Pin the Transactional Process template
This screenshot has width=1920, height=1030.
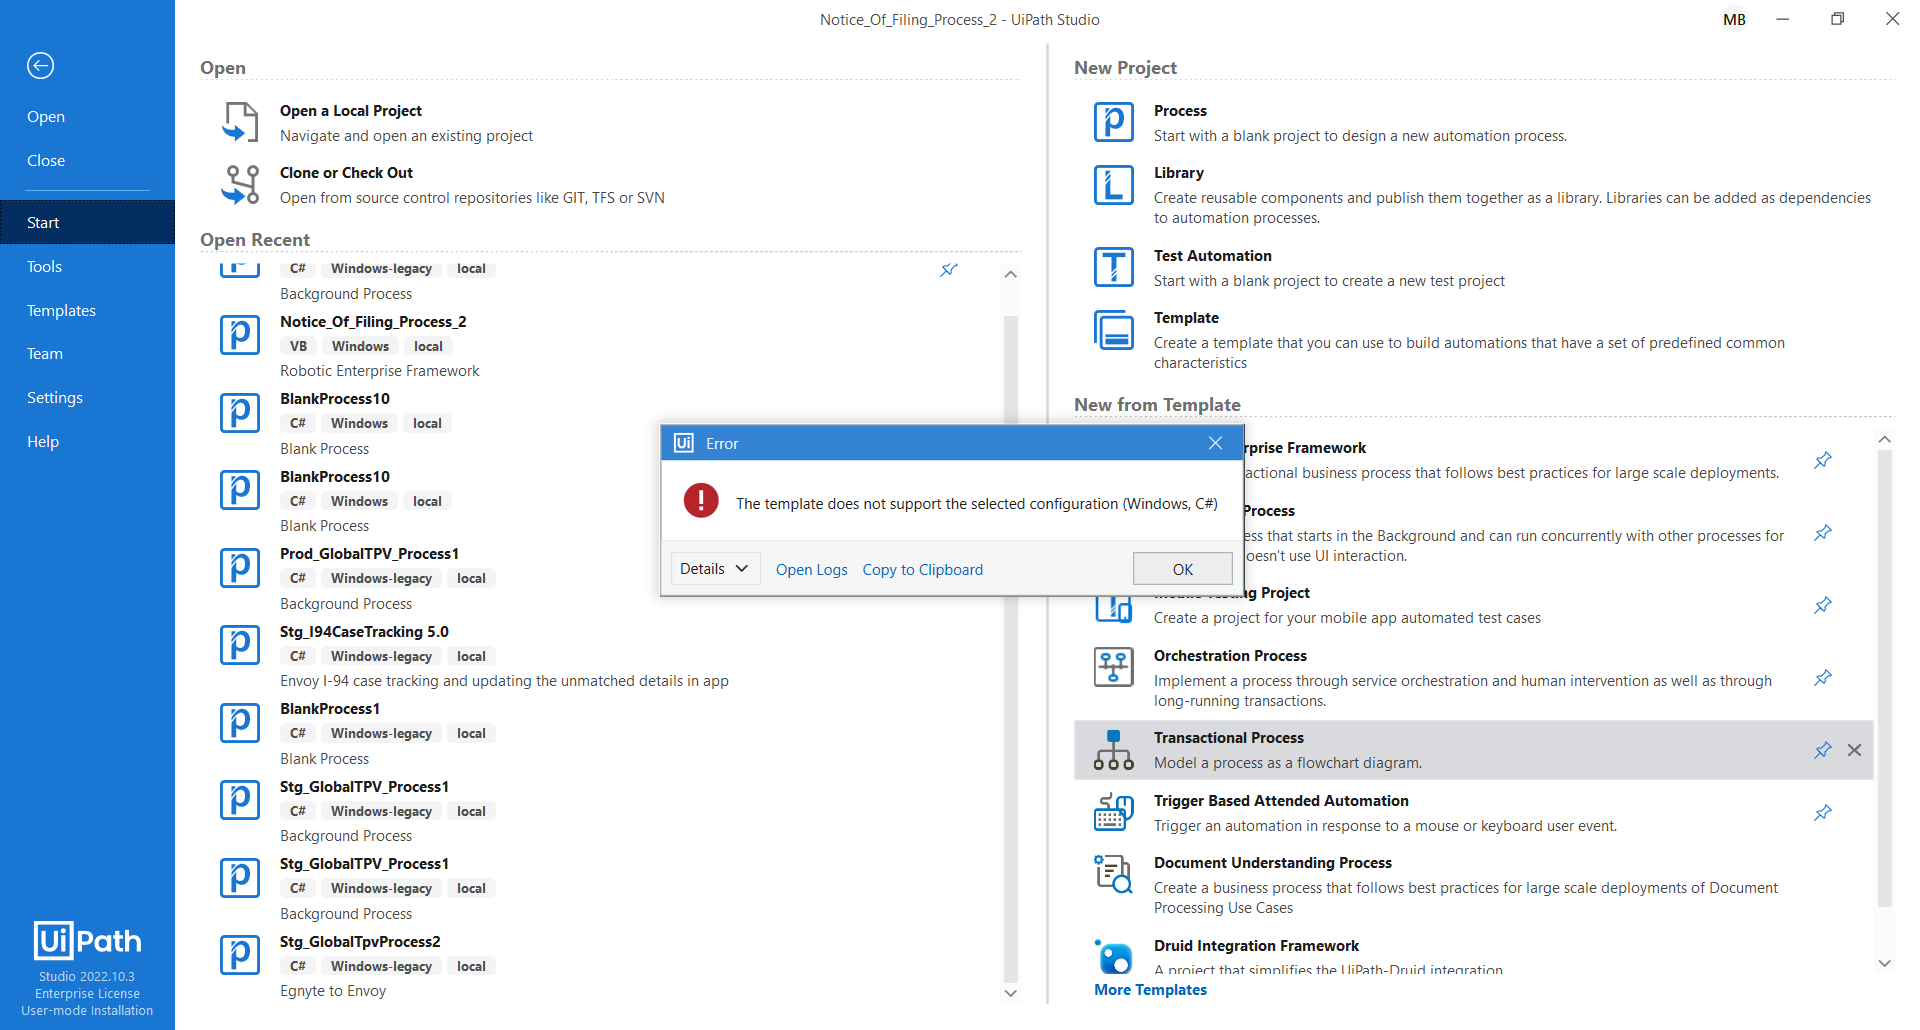click(1823, 750)
